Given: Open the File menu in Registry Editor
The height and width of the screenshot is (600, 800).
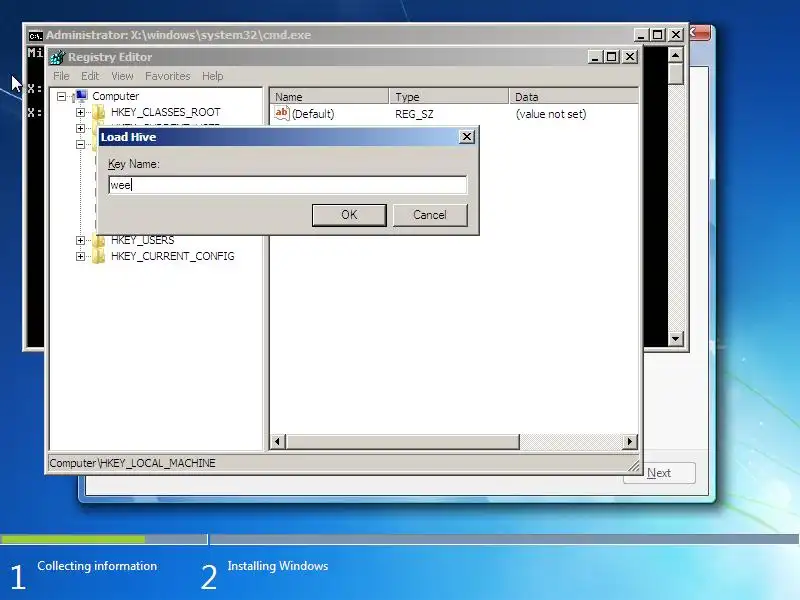Looking at the screenshot, I should (x=61, y=76).
